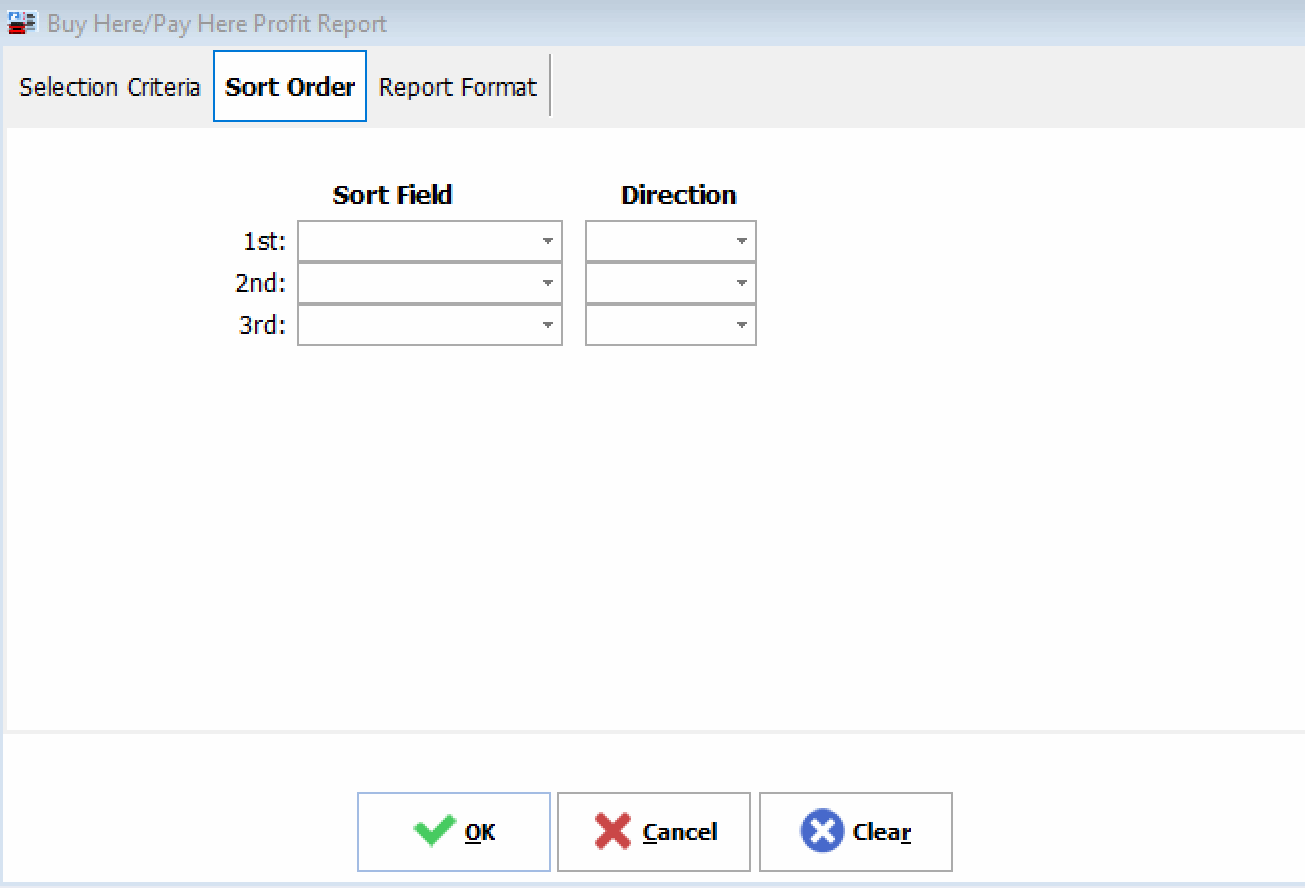Click the blue circled X icon on Clear
This screenshot has width=1305, height=888.
click(x=821, y=830)
